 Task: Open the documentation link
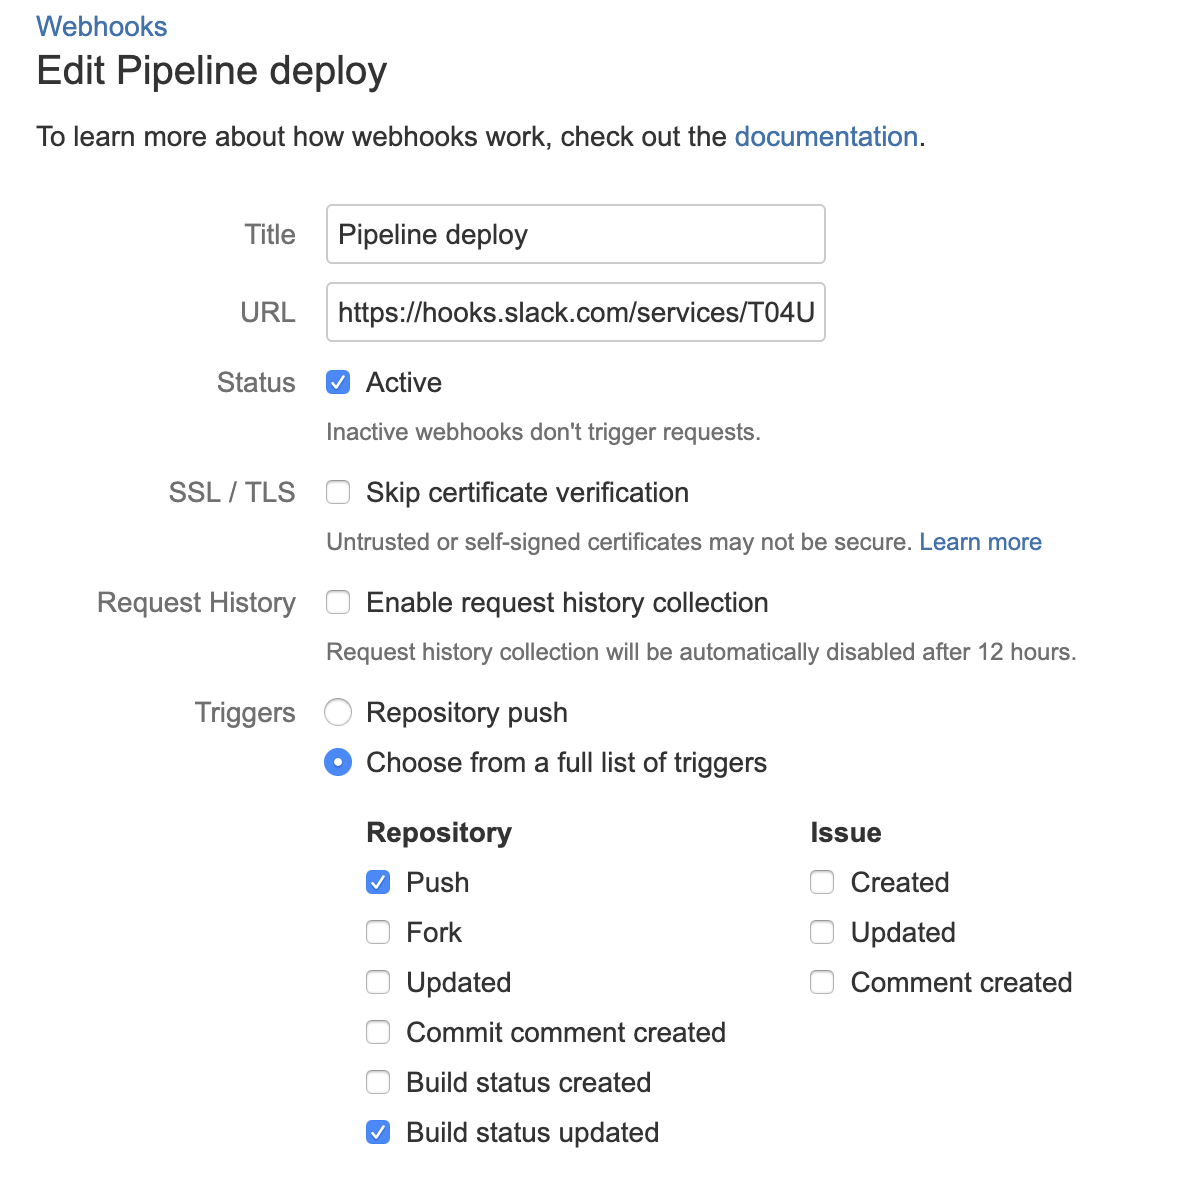826,136
